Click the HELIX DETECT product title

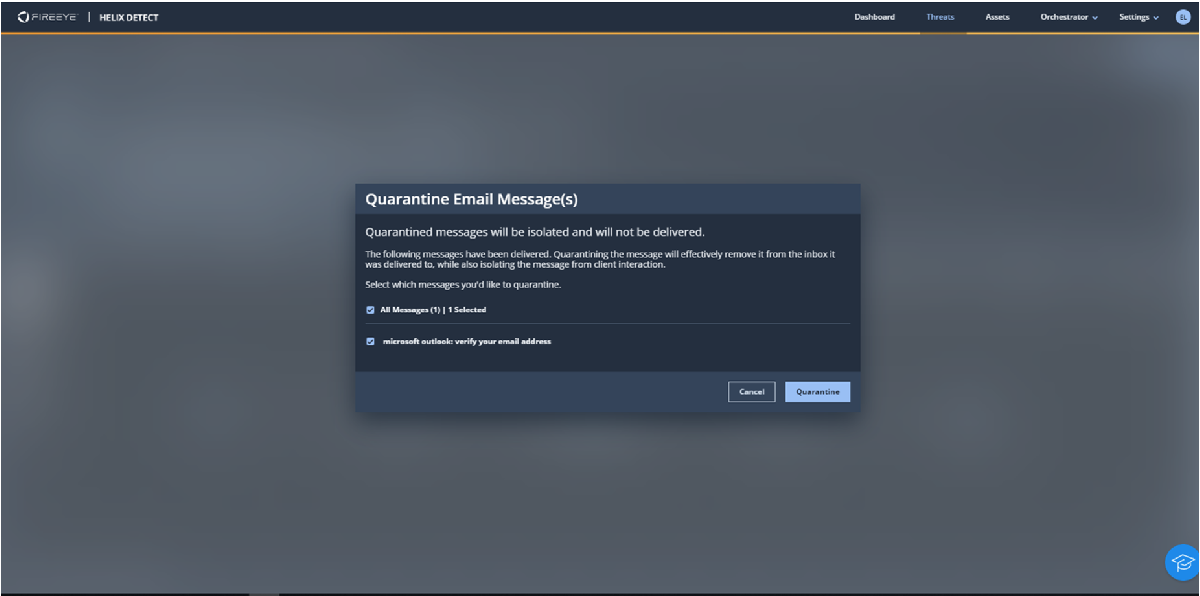(x=129, y=17)
